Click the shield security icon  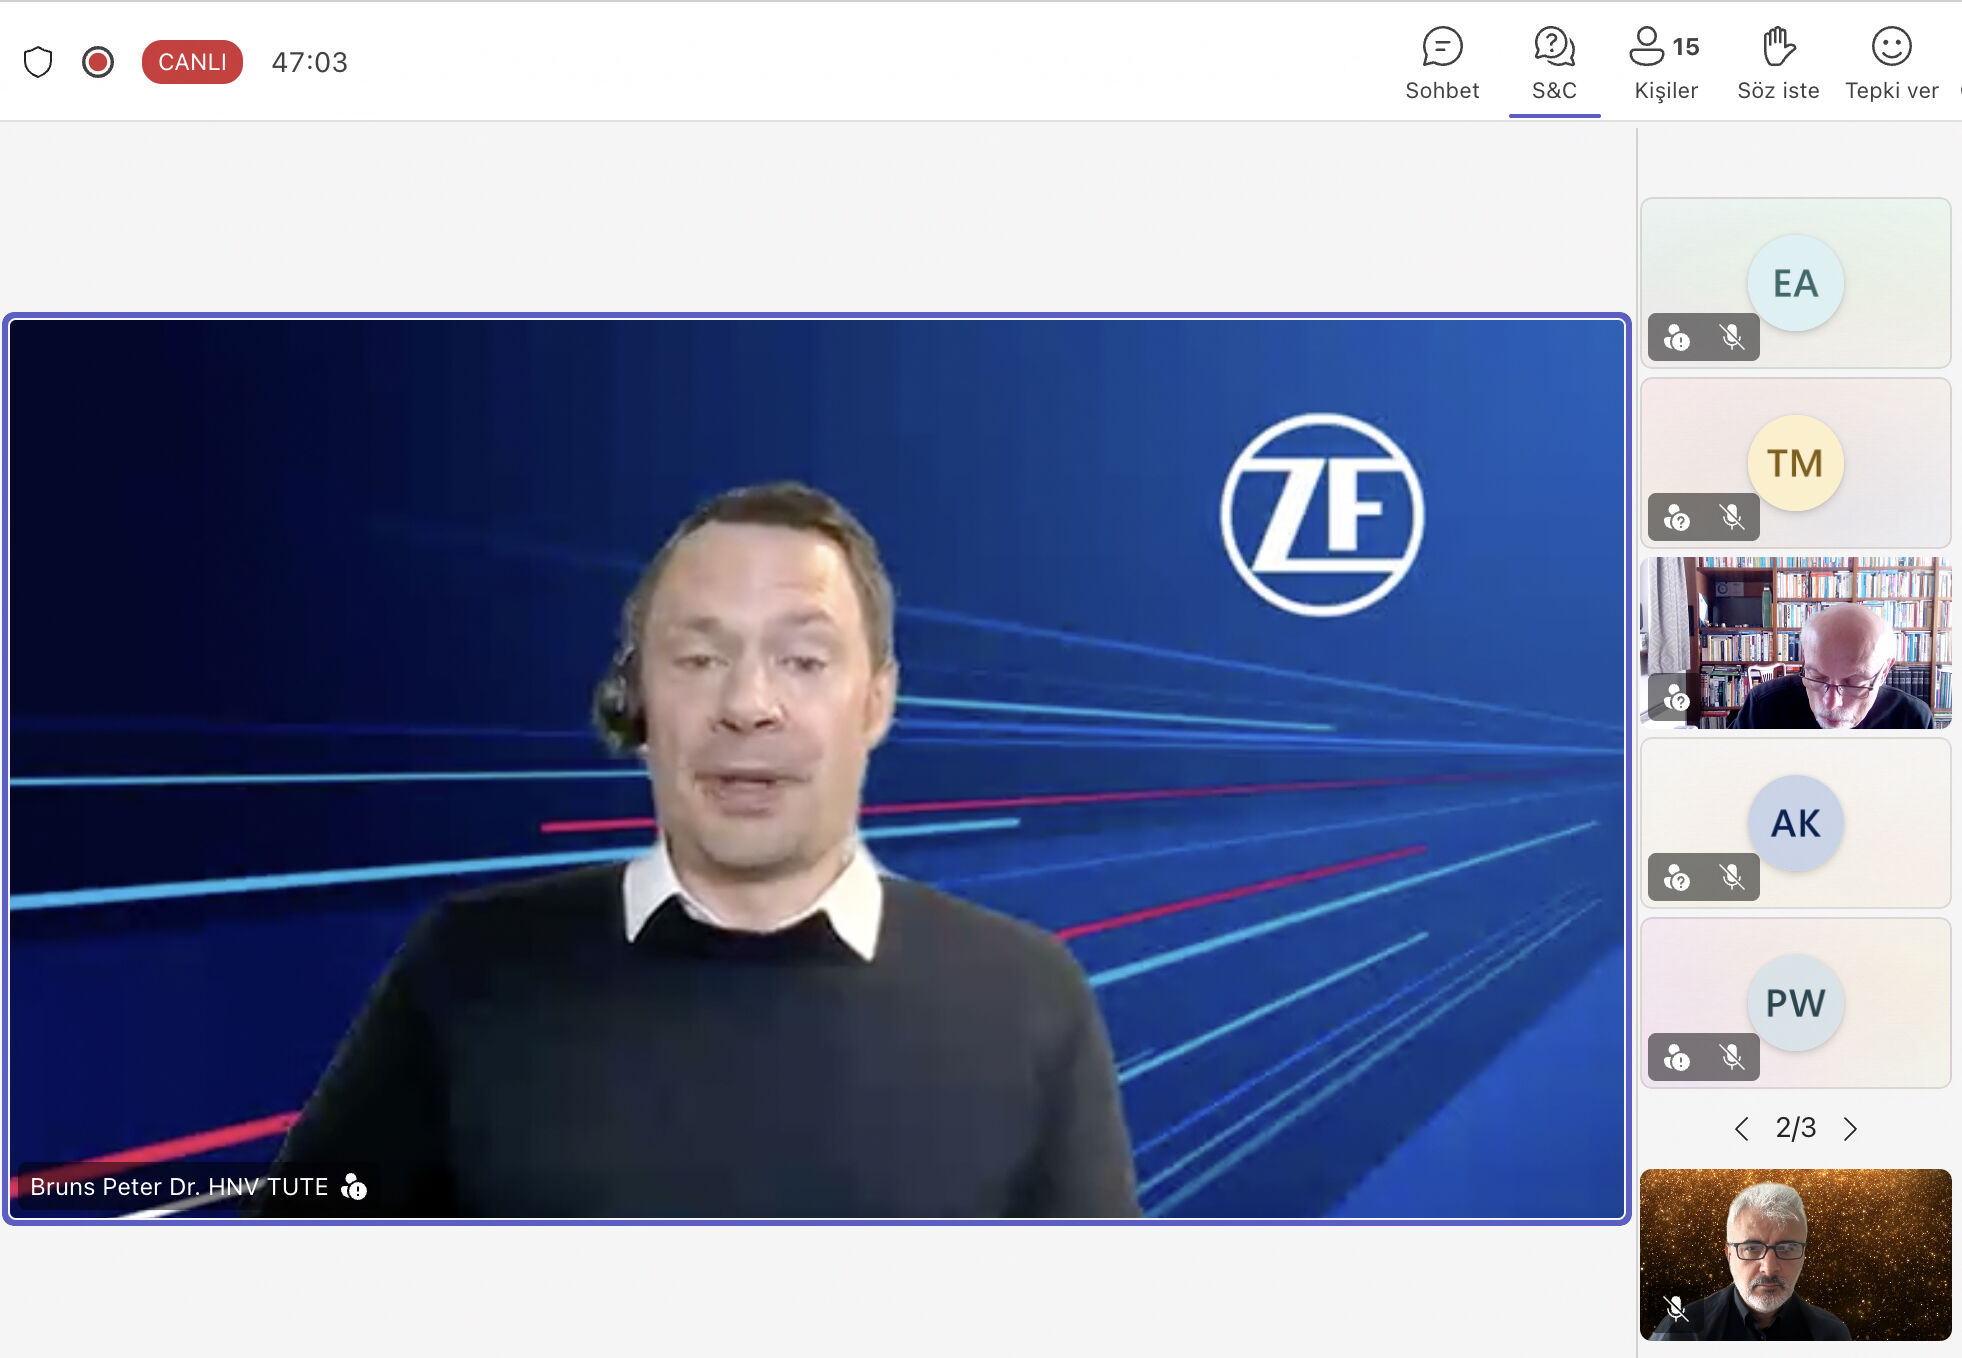click(x=38, y=62)
